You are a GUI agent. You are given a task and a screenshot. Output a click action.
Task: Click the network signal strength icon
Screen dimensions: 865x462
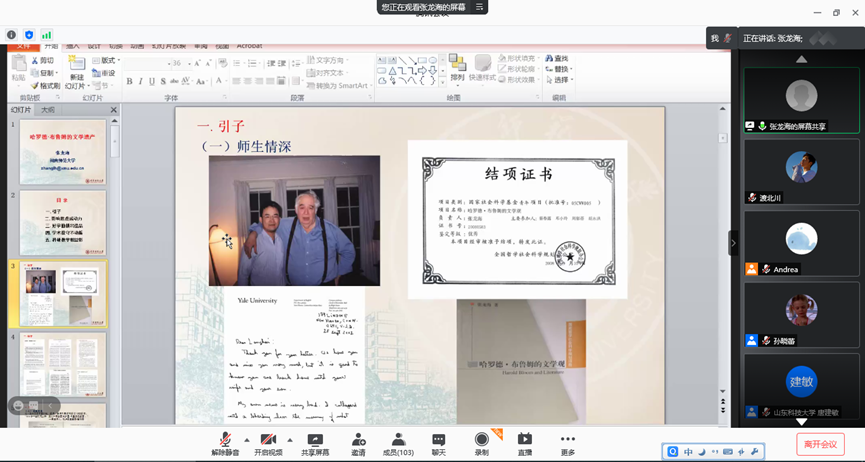46,35
